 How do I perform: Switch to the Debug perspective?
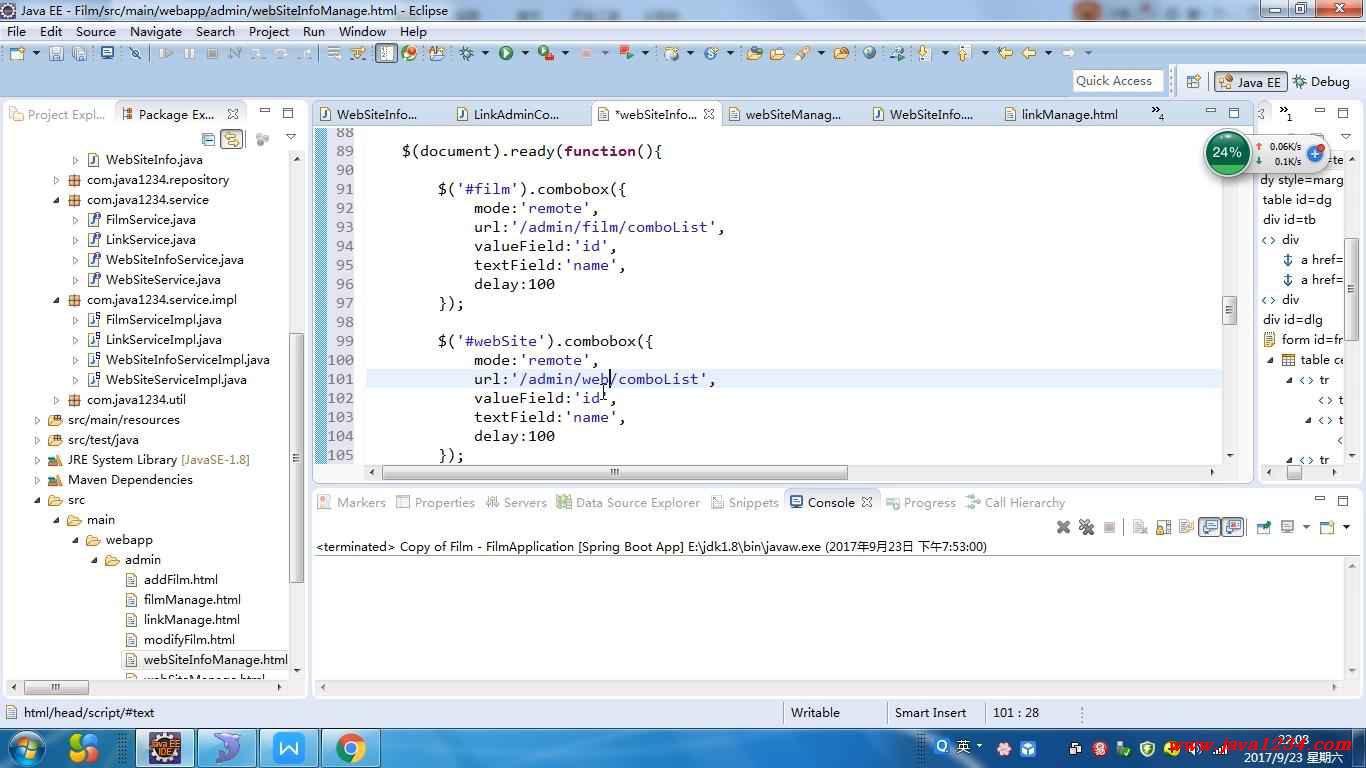pos(1321,82)
